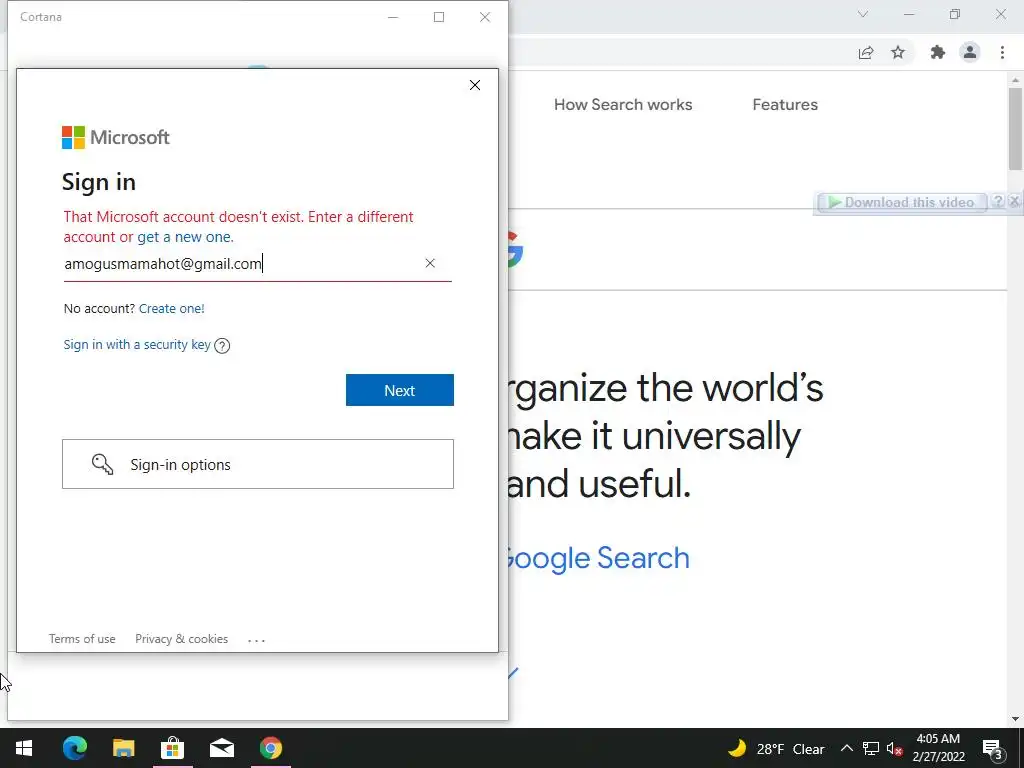Show hidden system tray icons
Image resolution: width=1024 pixels, height=768 pixels.
tap(846, 748)
